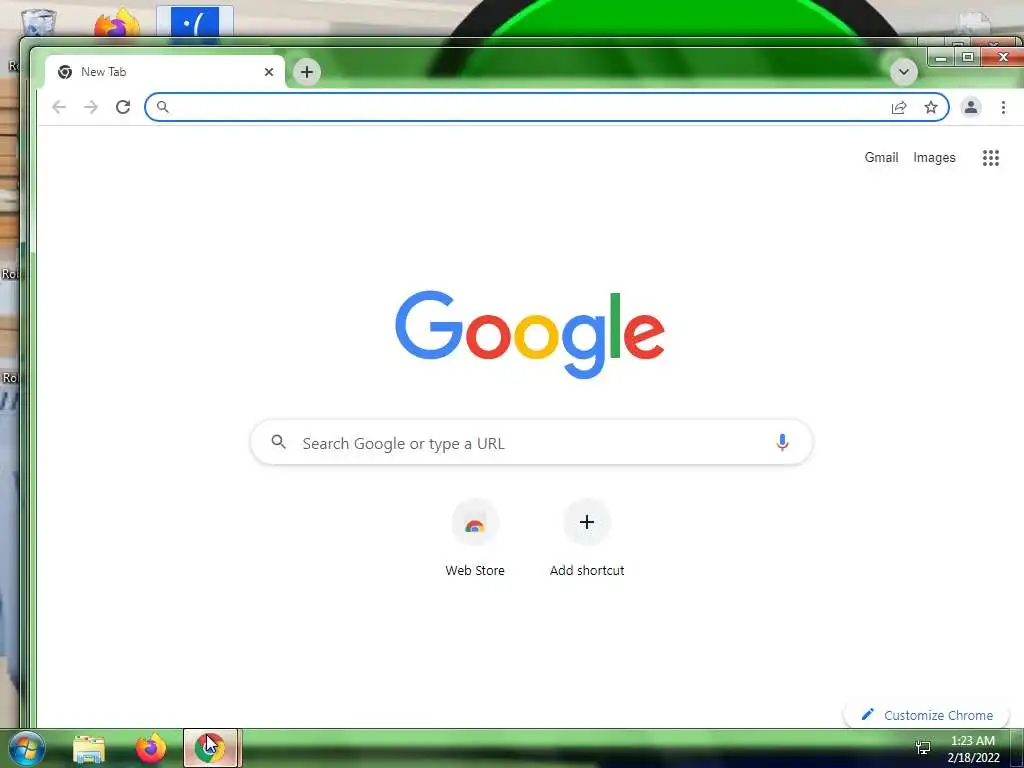The width and height of the screenshot is (1024, 768).
Task: Open the Images link
Action: point(934,157)
